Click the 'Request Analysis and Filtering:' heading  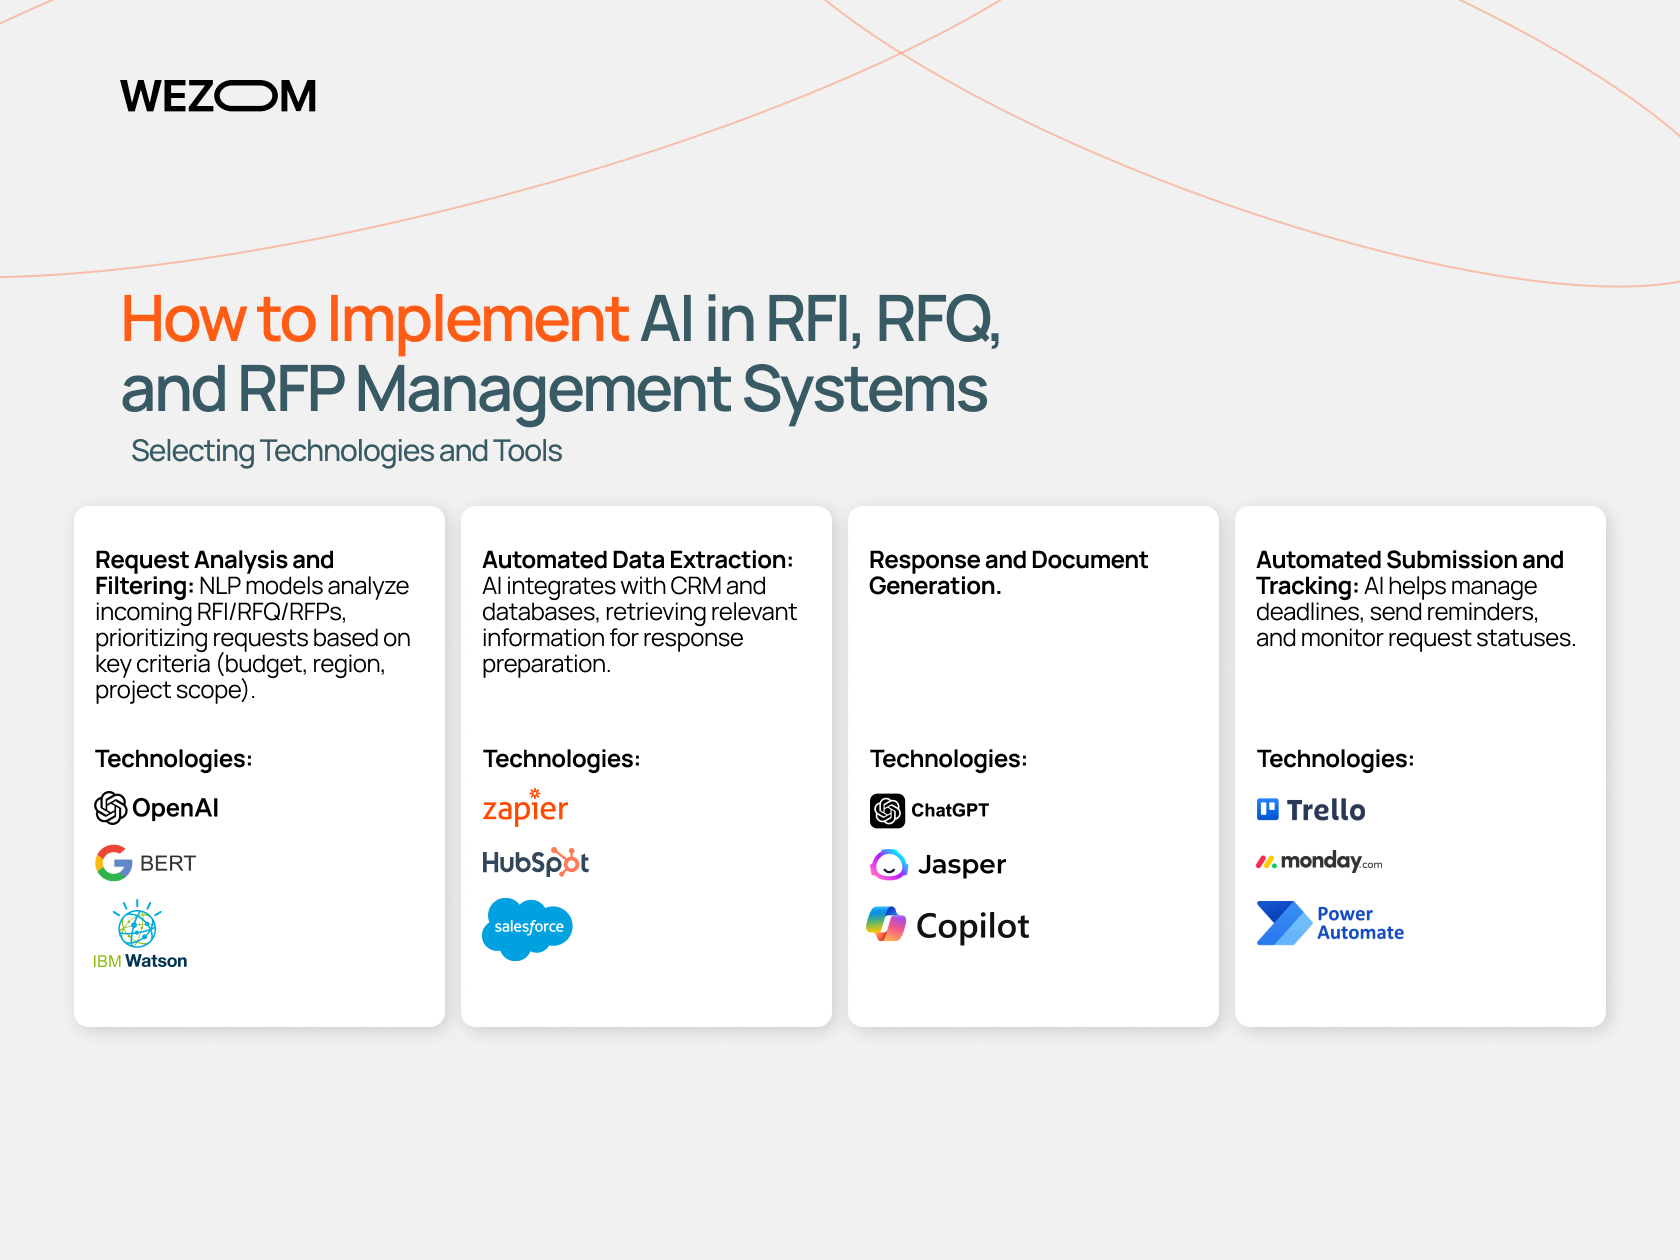[214, 573]
